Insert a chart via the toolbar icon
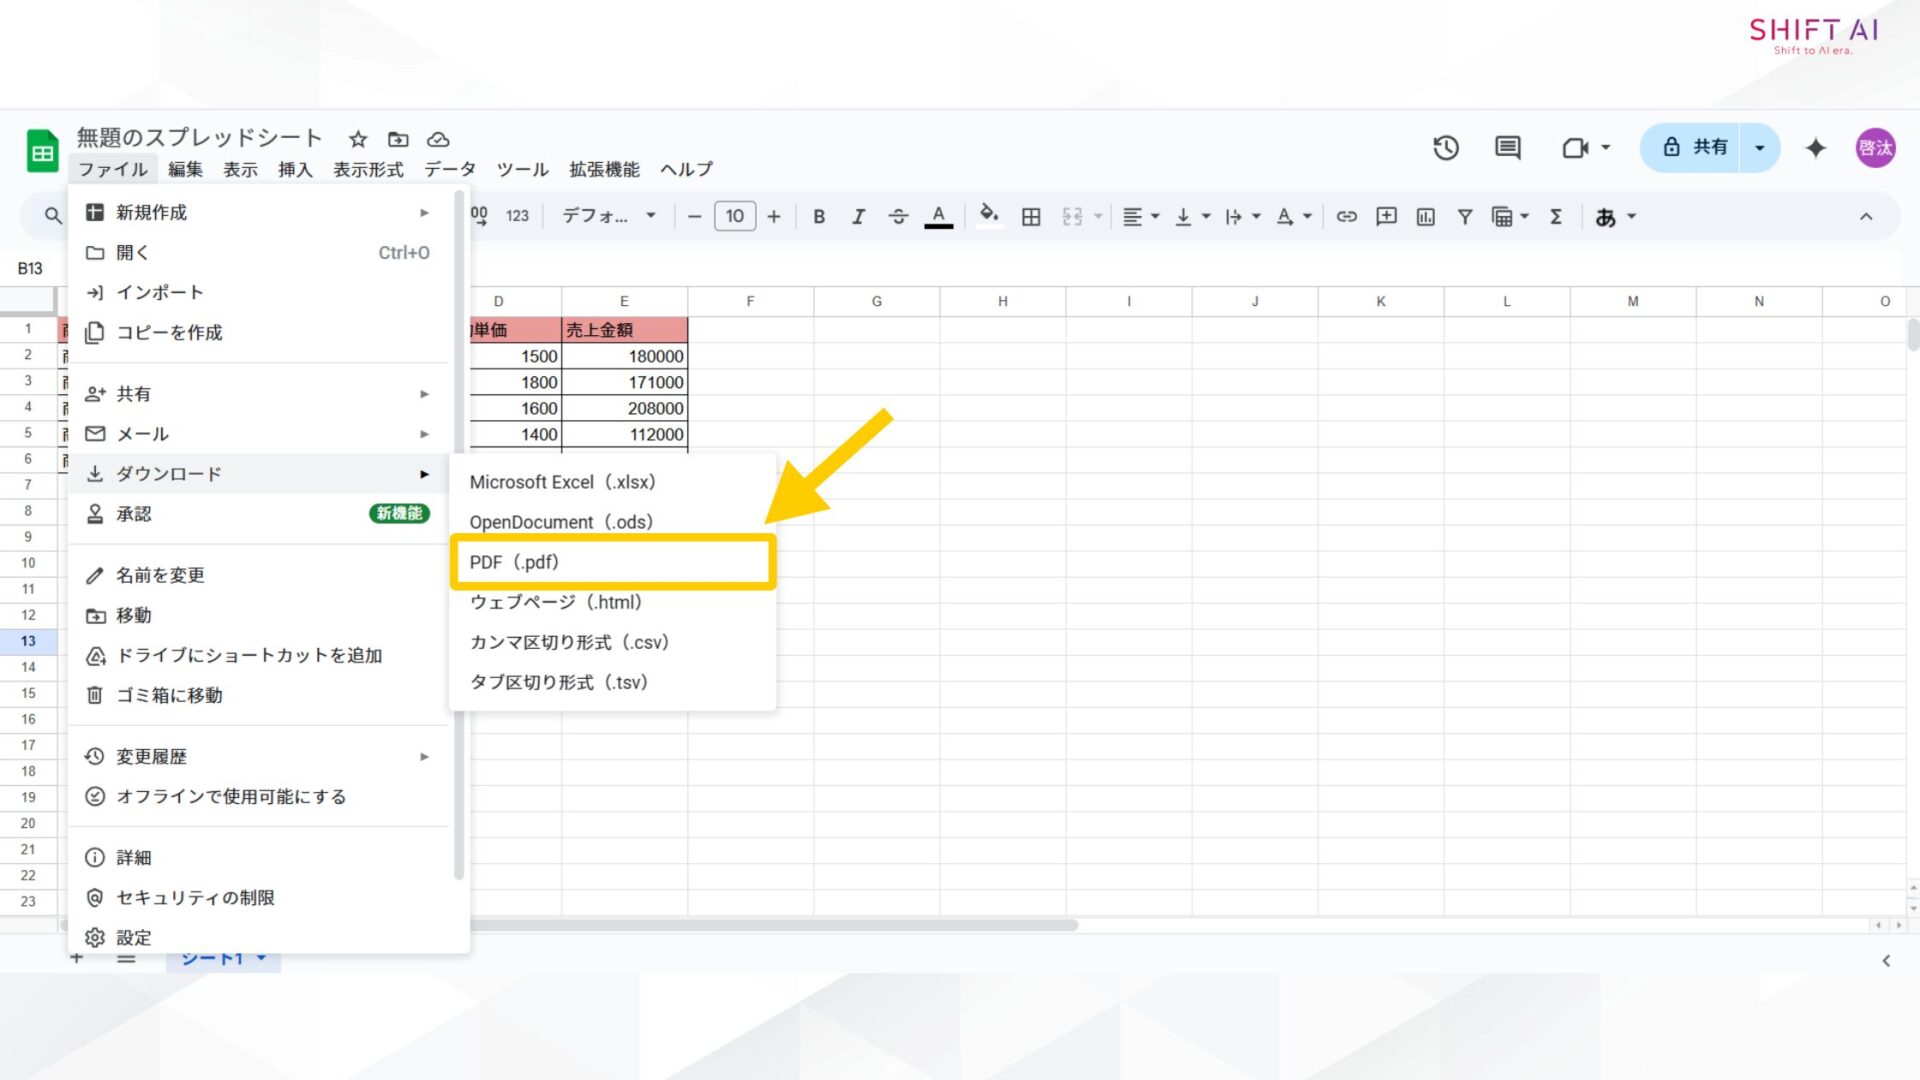 click(1425, 216)
